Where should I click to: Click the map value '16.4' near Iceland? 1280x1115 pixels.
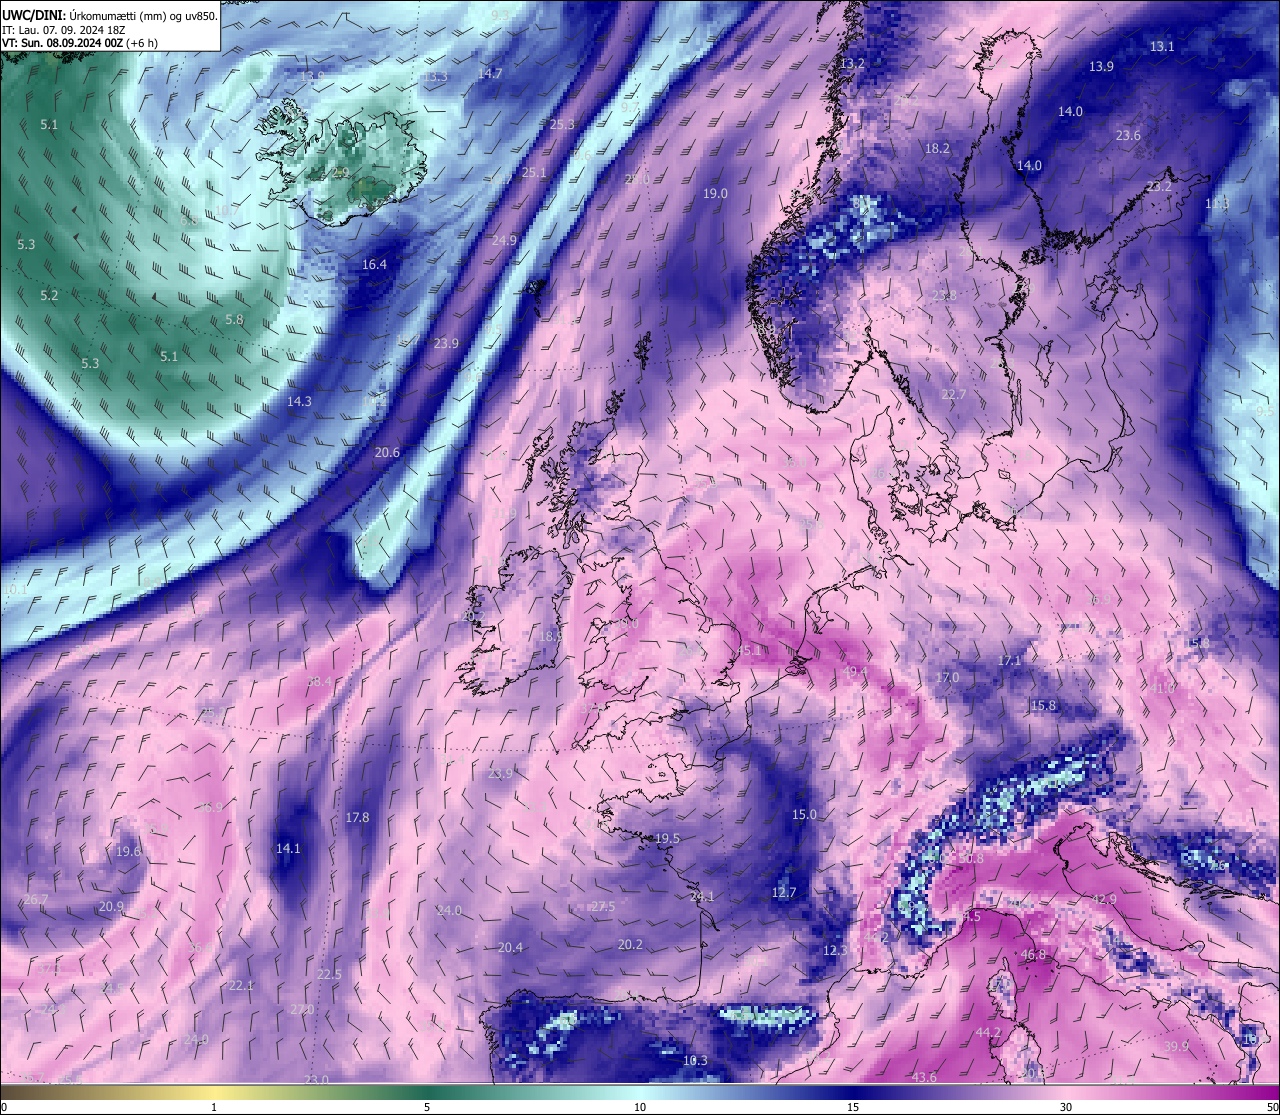pyautogui.click(x=374, y=265)
